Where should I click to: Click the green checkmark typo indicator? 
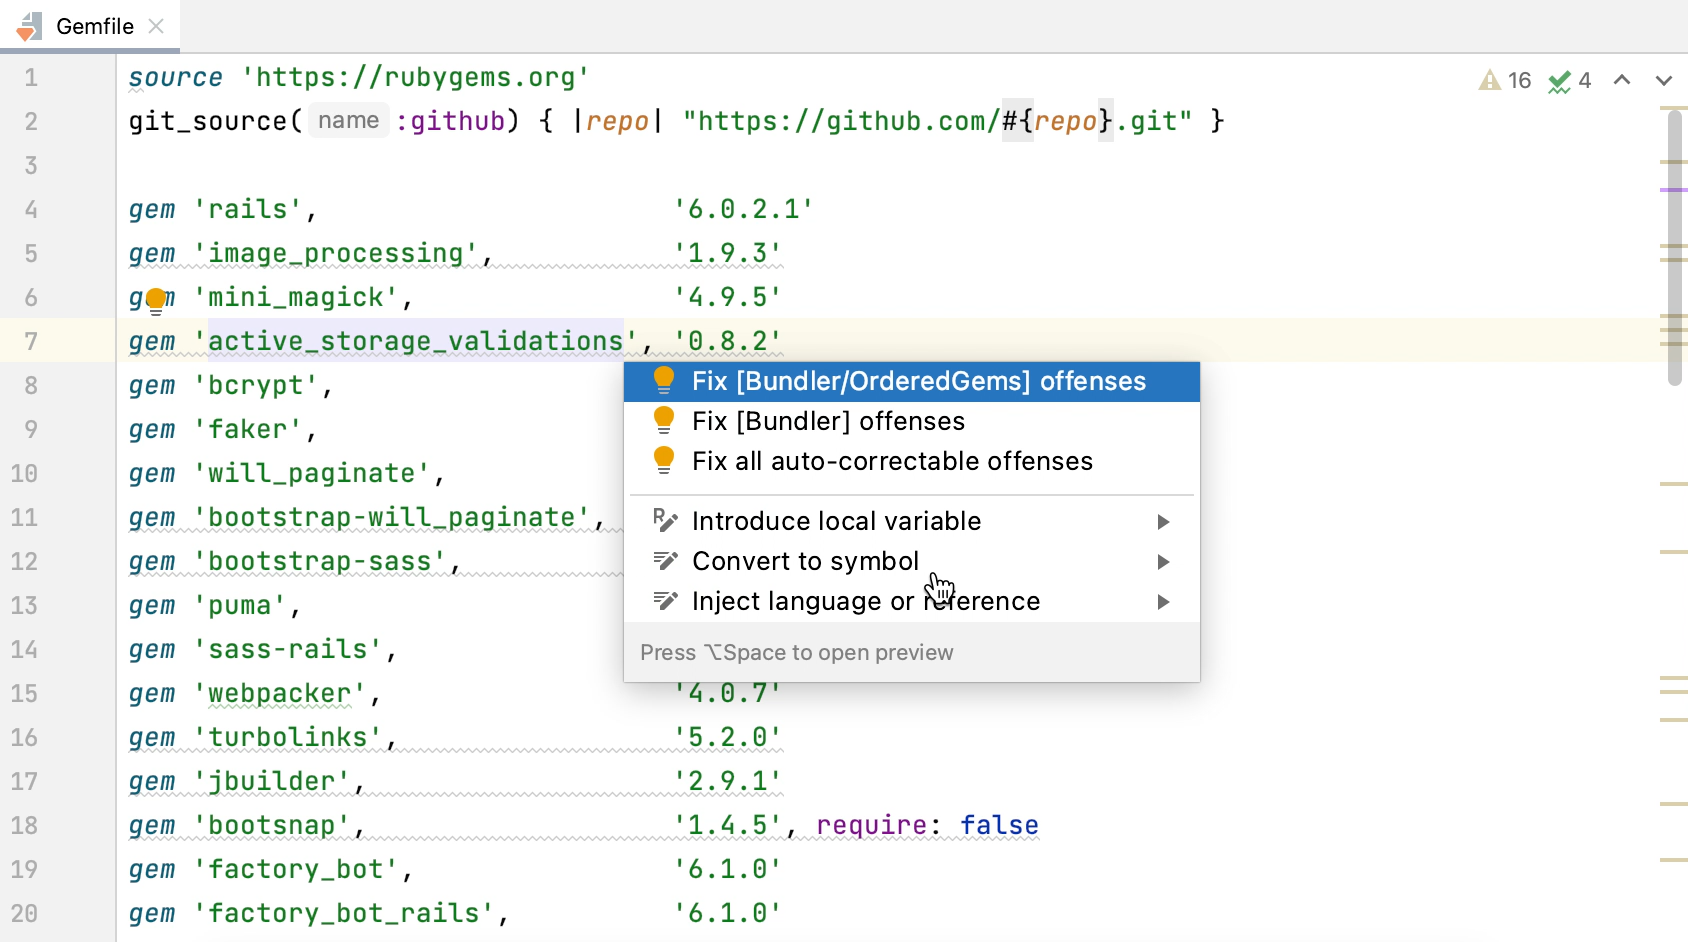[1559, 81]
